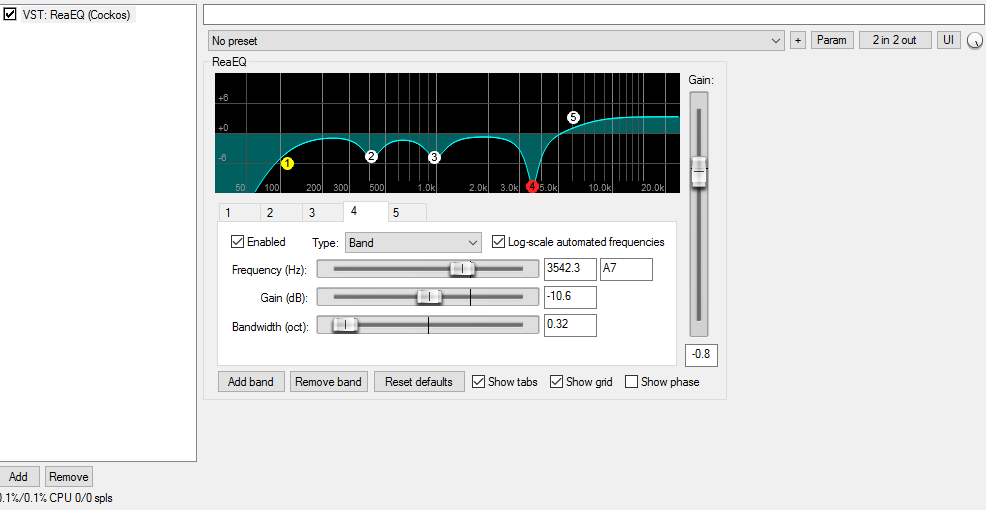986x510 pixels.
Task: Click the UI button
Action: (x=948, y=40)
